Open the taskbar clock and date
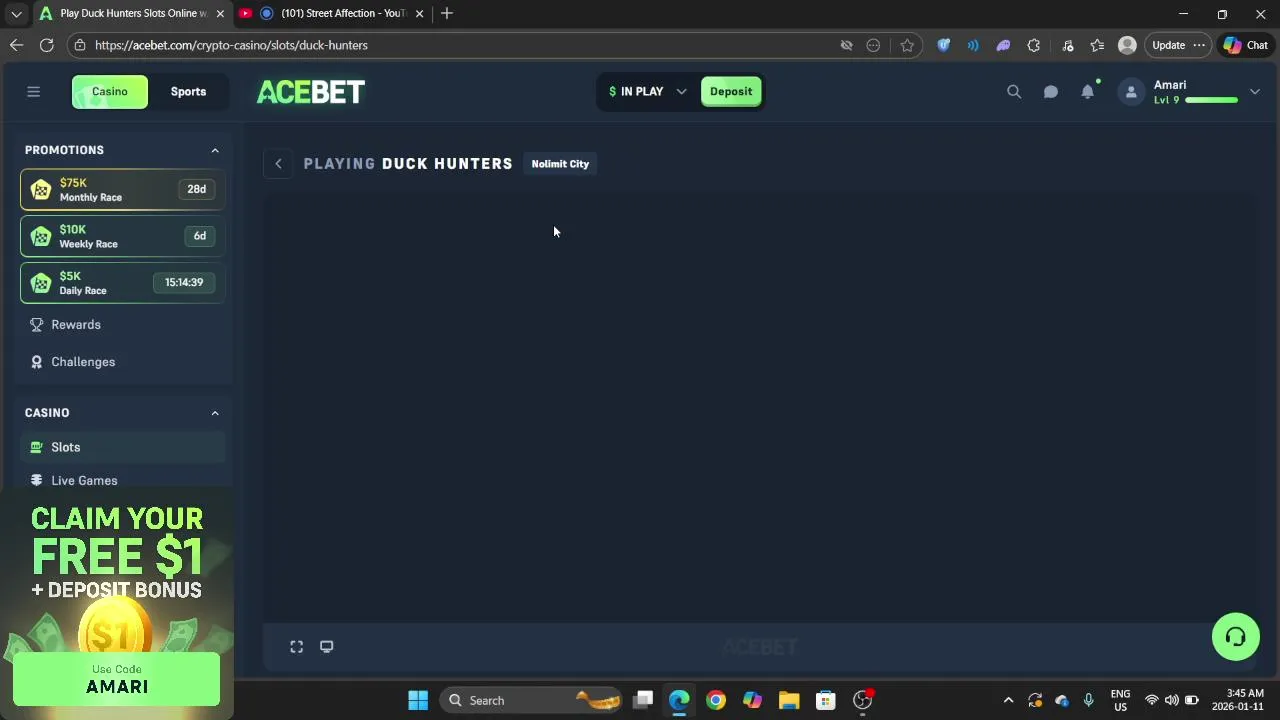Viewport: 1280px width, 720px height. pyautogui.click(x=1237, y=700)
